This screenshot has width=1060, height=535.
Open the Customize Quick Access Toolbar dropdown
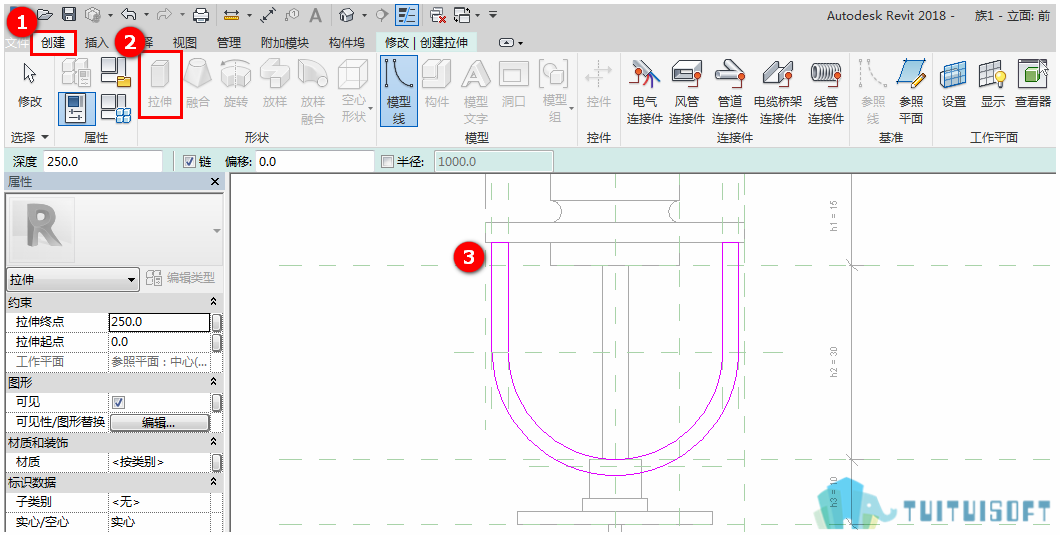click(x=493, y=14)
